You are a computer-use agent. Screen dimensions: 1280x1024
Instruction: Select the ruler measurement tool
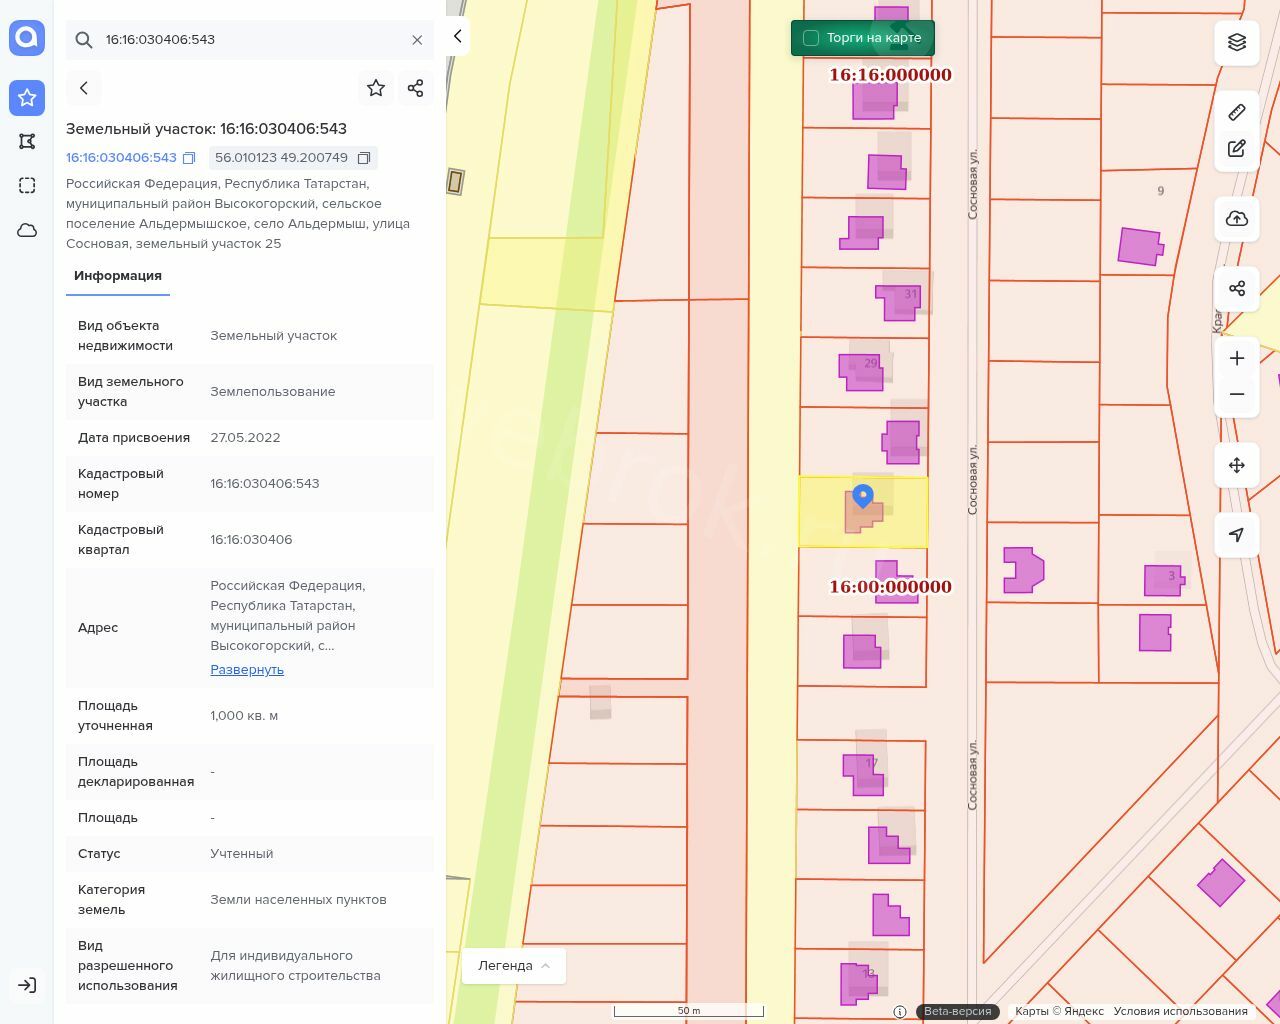point(1237,112)
